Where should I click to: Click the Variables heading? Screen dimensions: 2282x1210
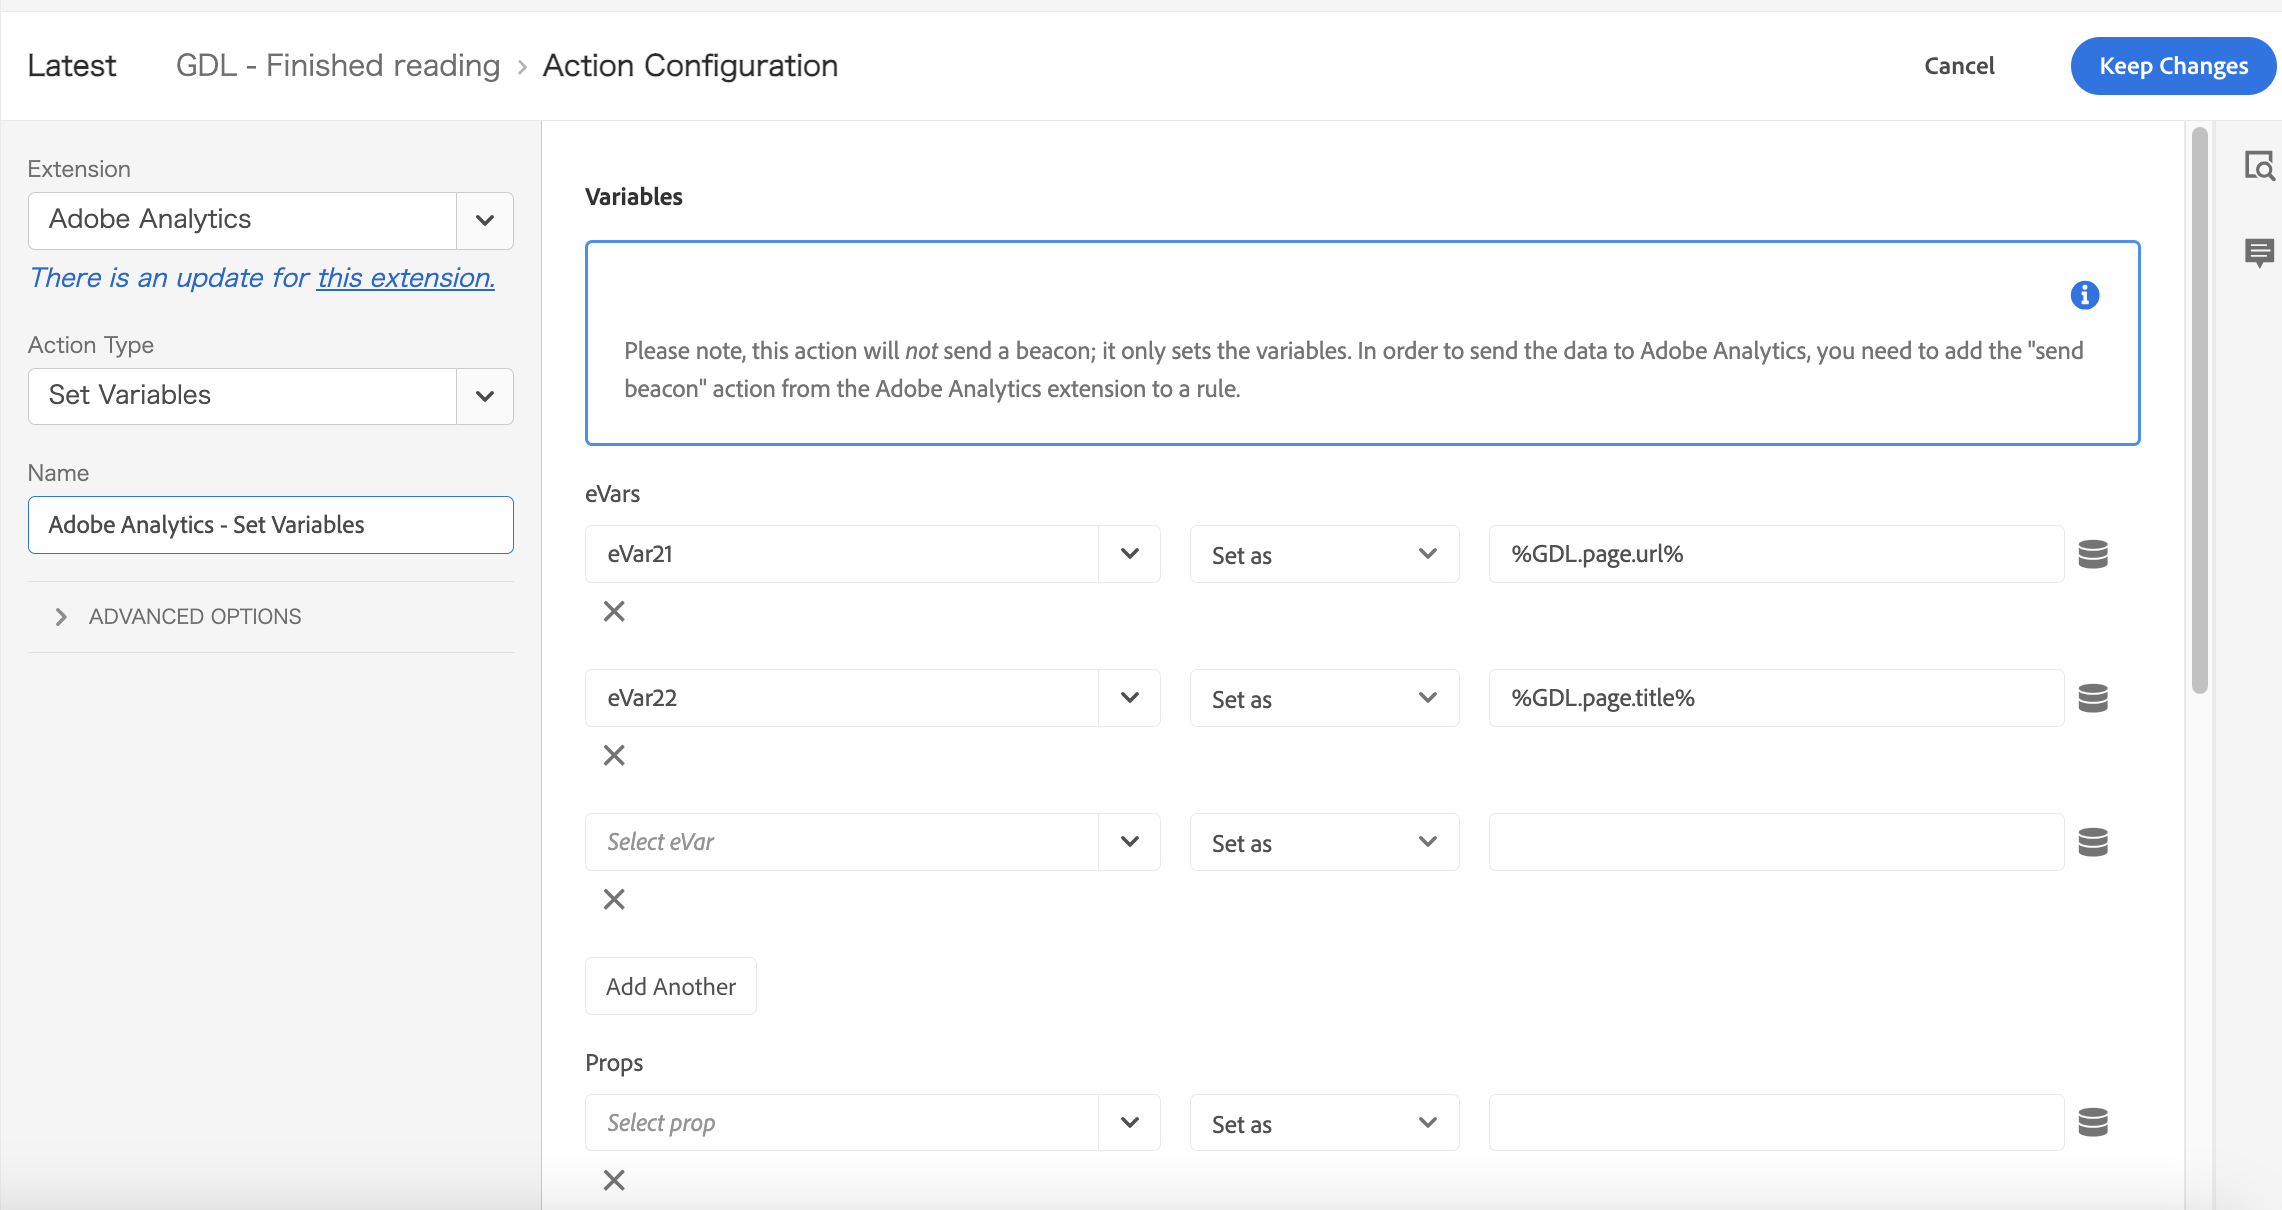(634, 197)
